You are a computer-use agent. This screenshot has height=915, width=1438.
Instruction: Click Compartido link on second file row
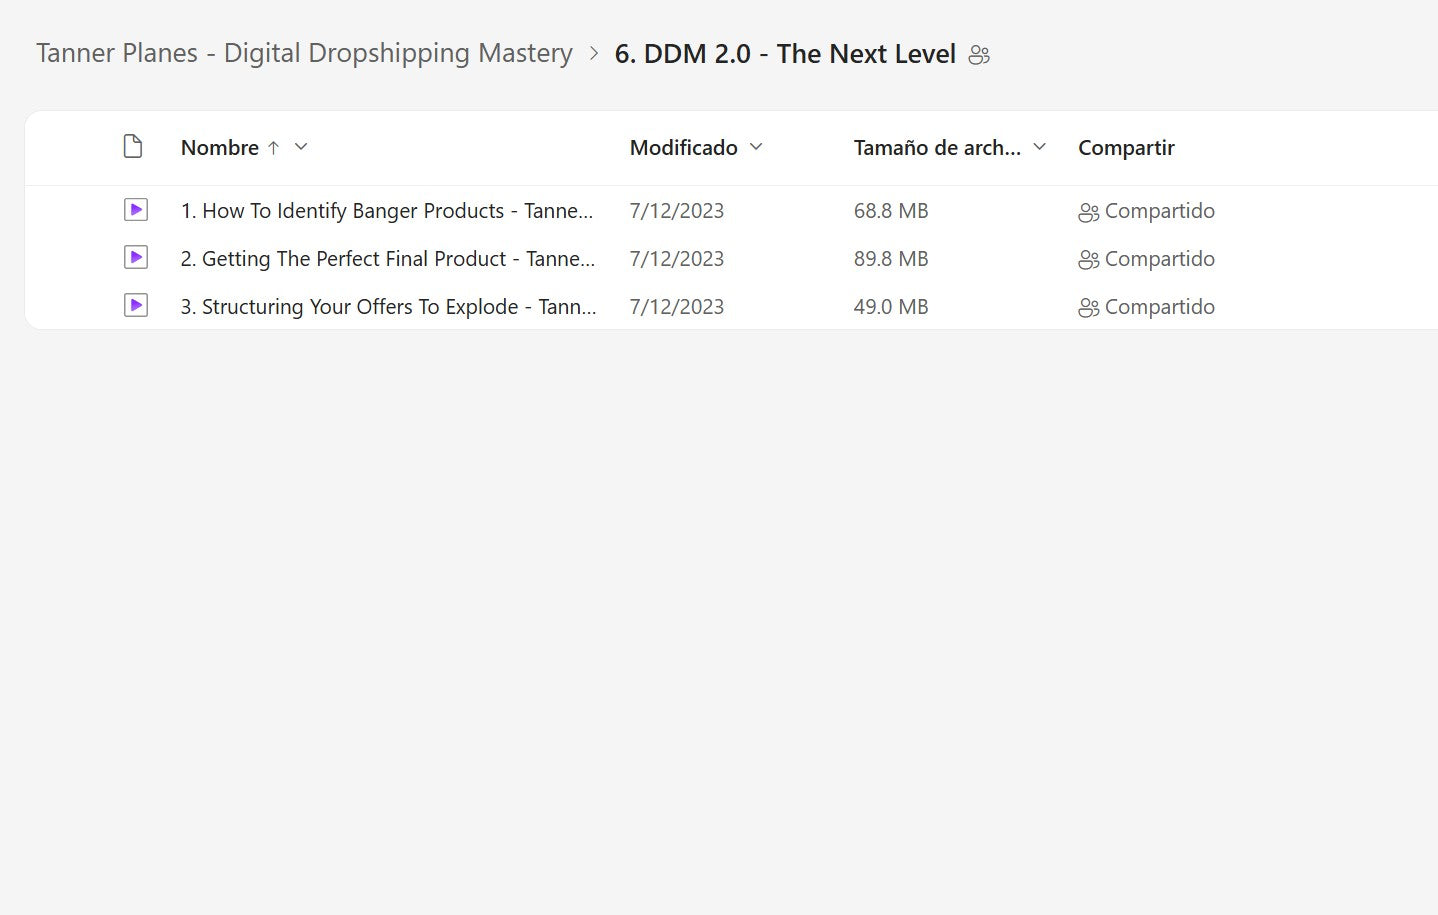(1159, 259)
